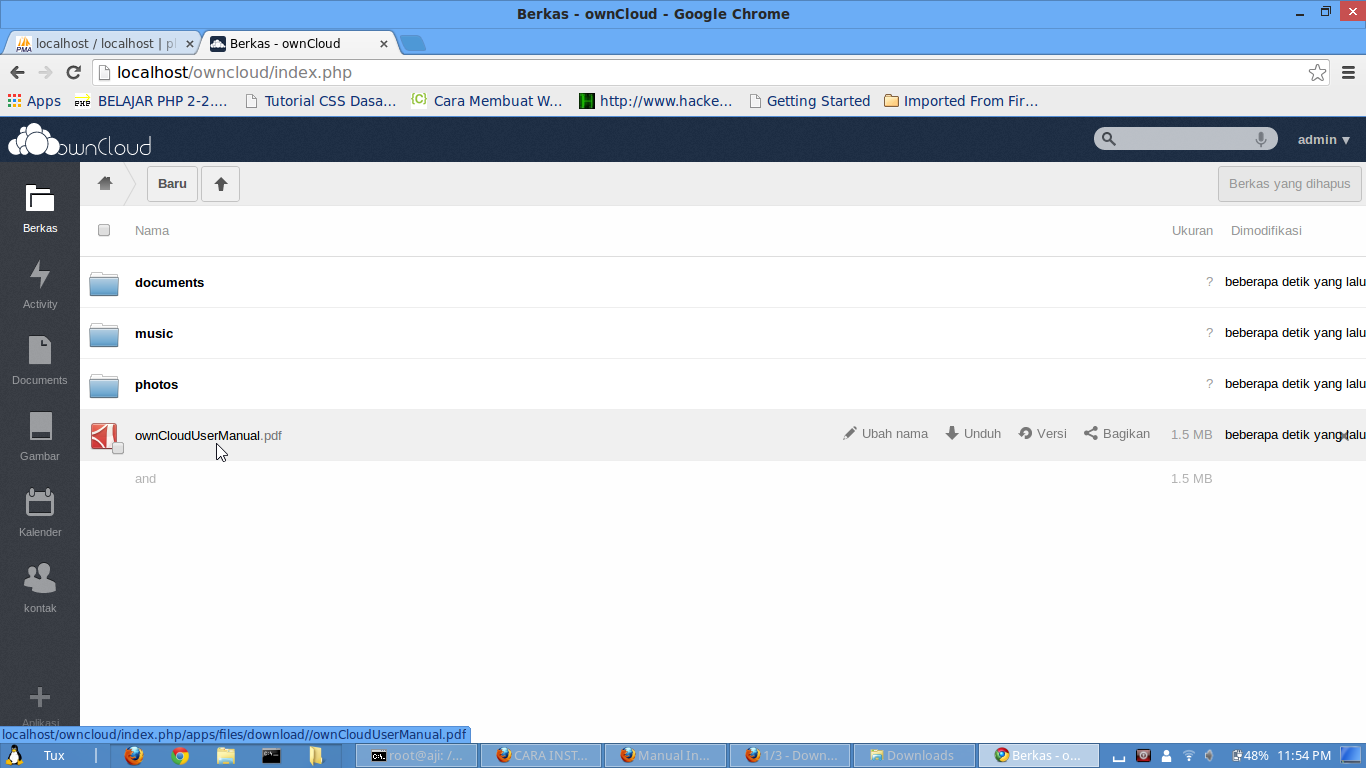Screen dimensions: 1366x768
Task: Click the music folder icon
Action: [x=104, y=334]
